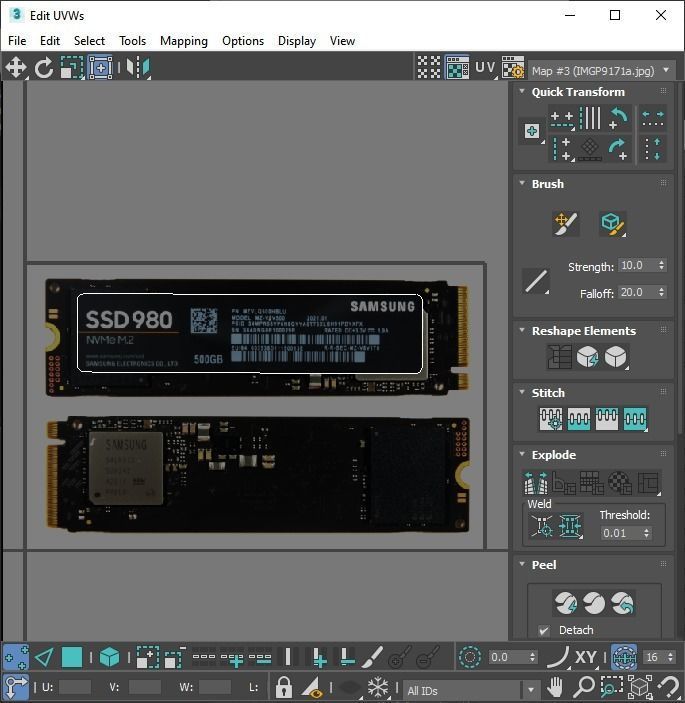This screenshot has height=703, width=685.
Task: Click the Mirror Horizontal tool
Action: pyautogui.click(x=138, y=68)
